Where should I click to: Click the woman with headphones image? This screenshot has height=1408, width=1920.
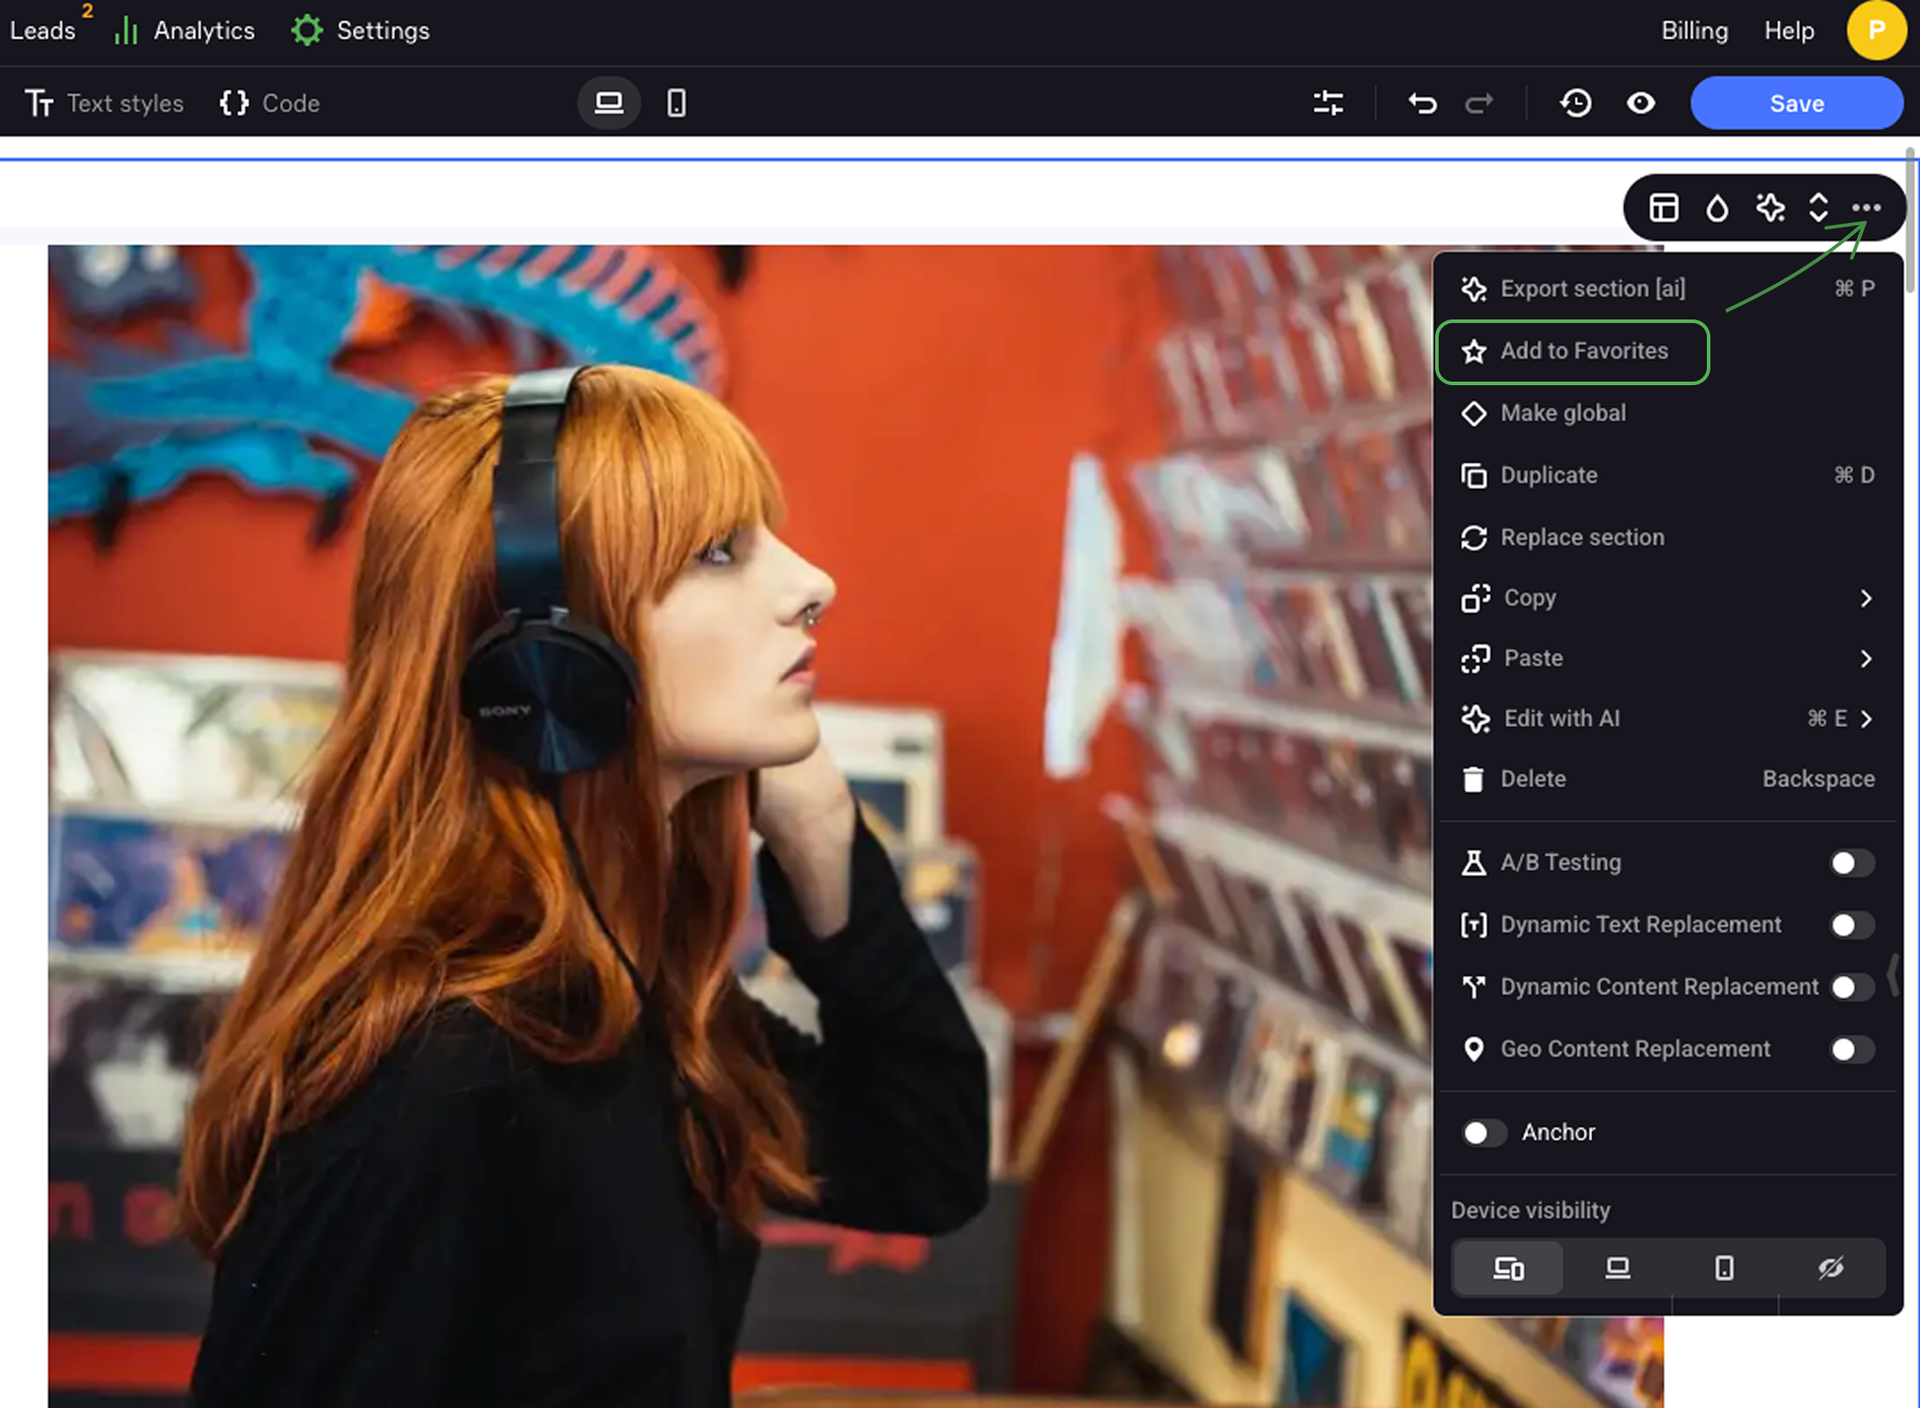(700, 800)
